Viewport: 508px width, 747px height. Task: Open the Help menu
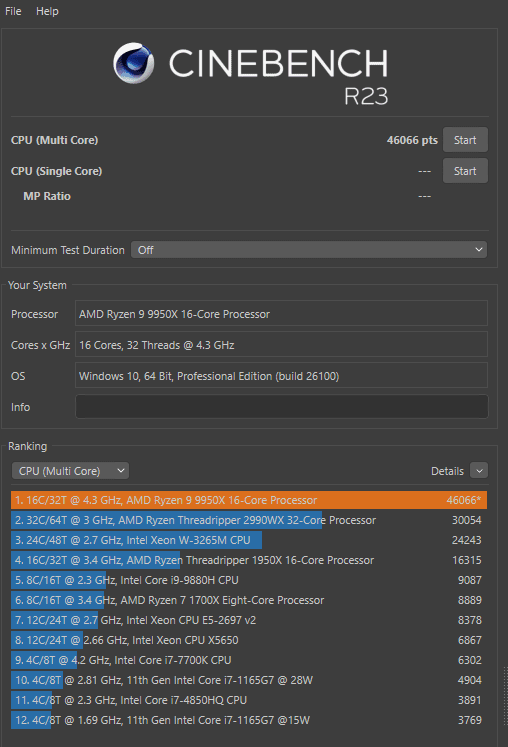47,11
